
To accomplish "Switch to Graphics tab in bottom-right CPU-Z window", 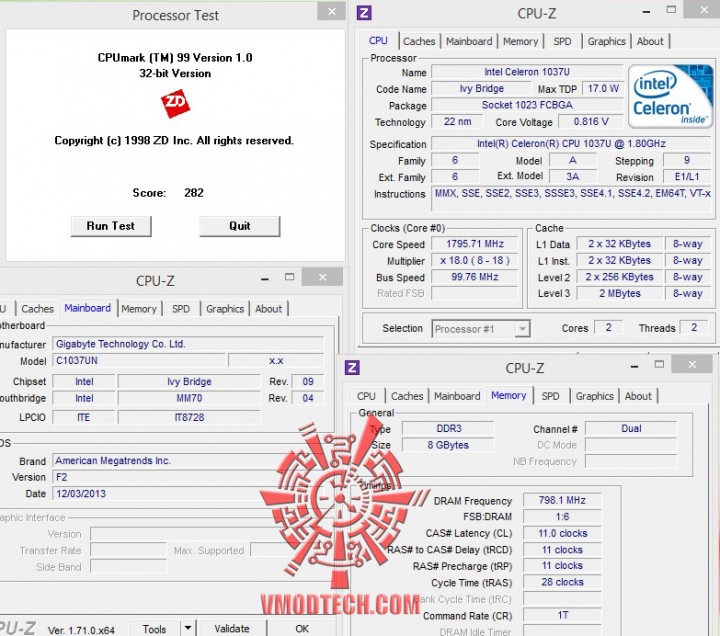I will (595, 396).
